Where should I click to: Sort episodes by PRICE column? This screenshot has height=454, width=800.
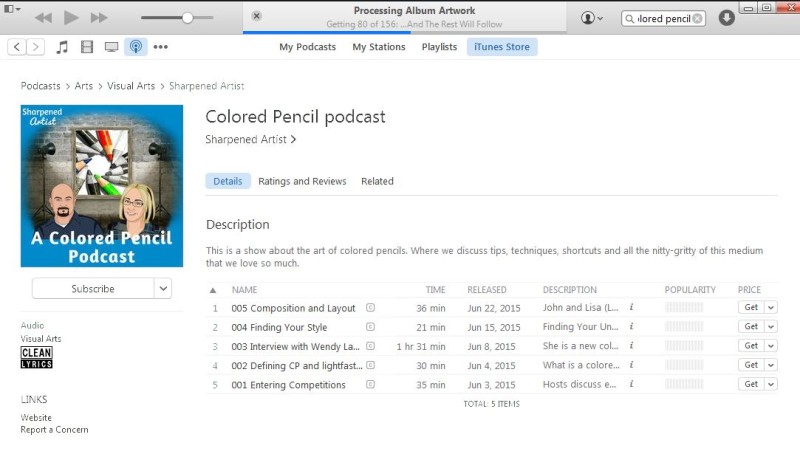(749, 290)
